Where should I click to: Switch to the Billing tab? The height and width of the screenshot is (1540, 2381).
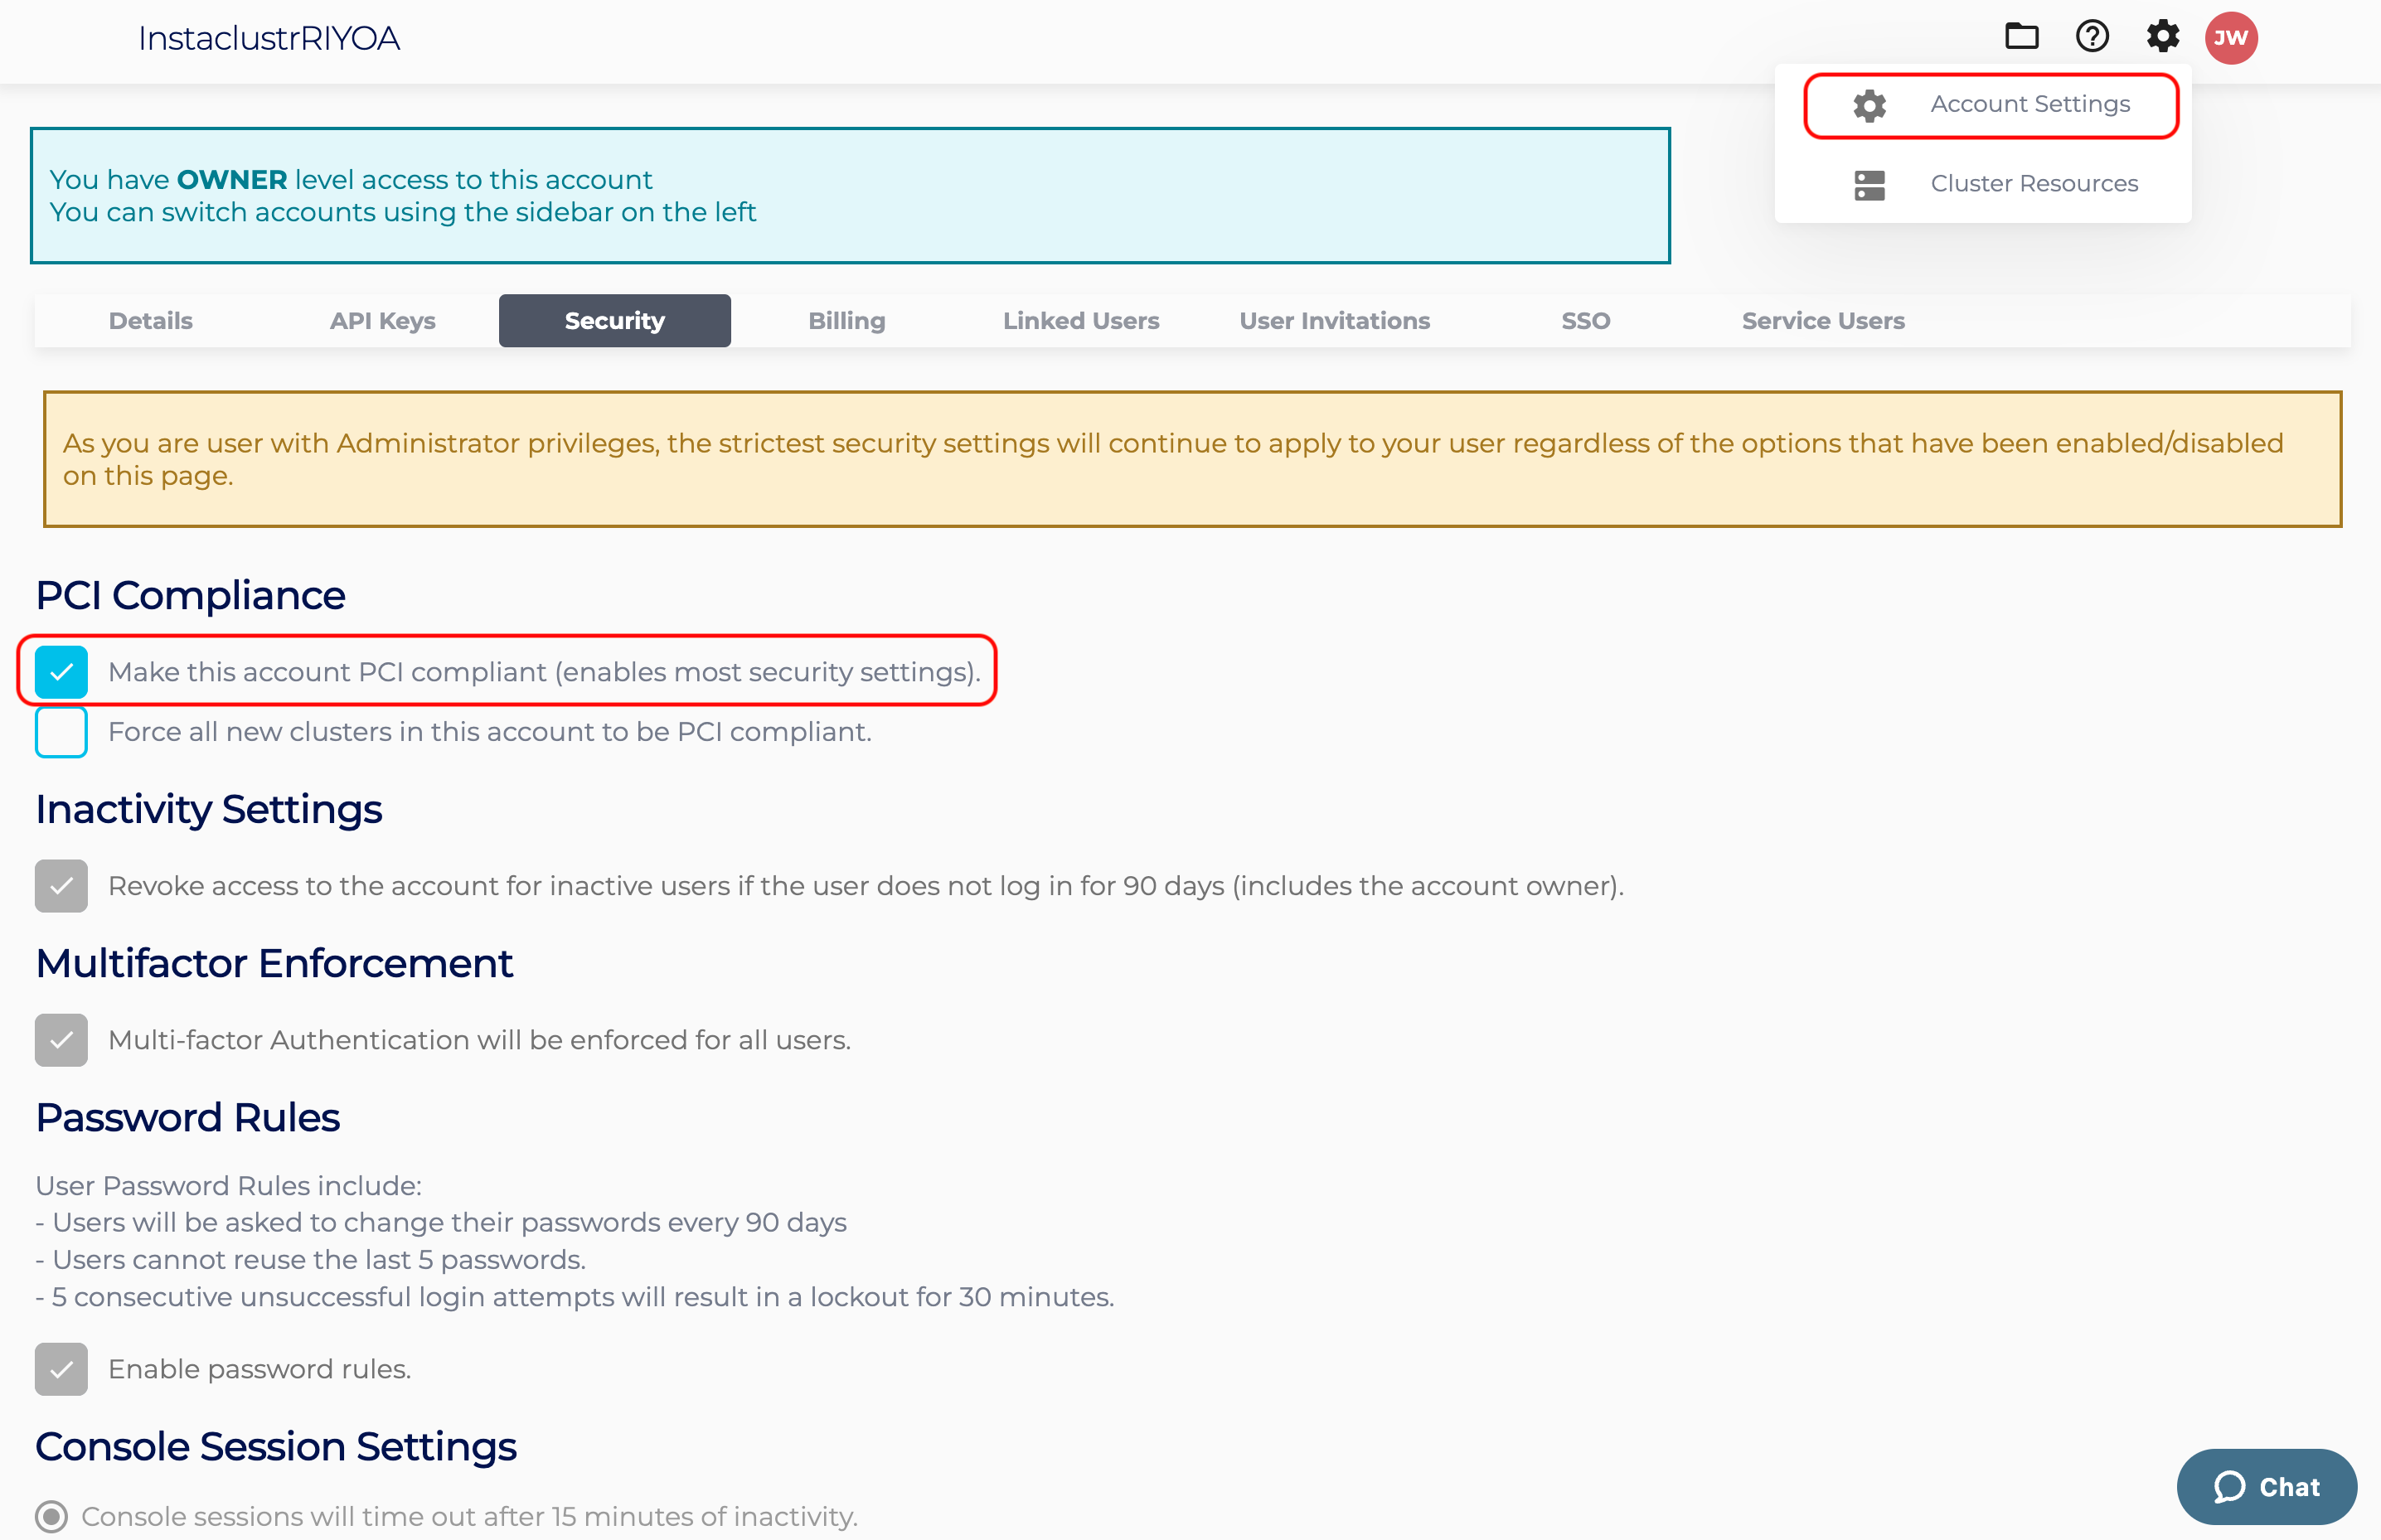click(846, 321)
